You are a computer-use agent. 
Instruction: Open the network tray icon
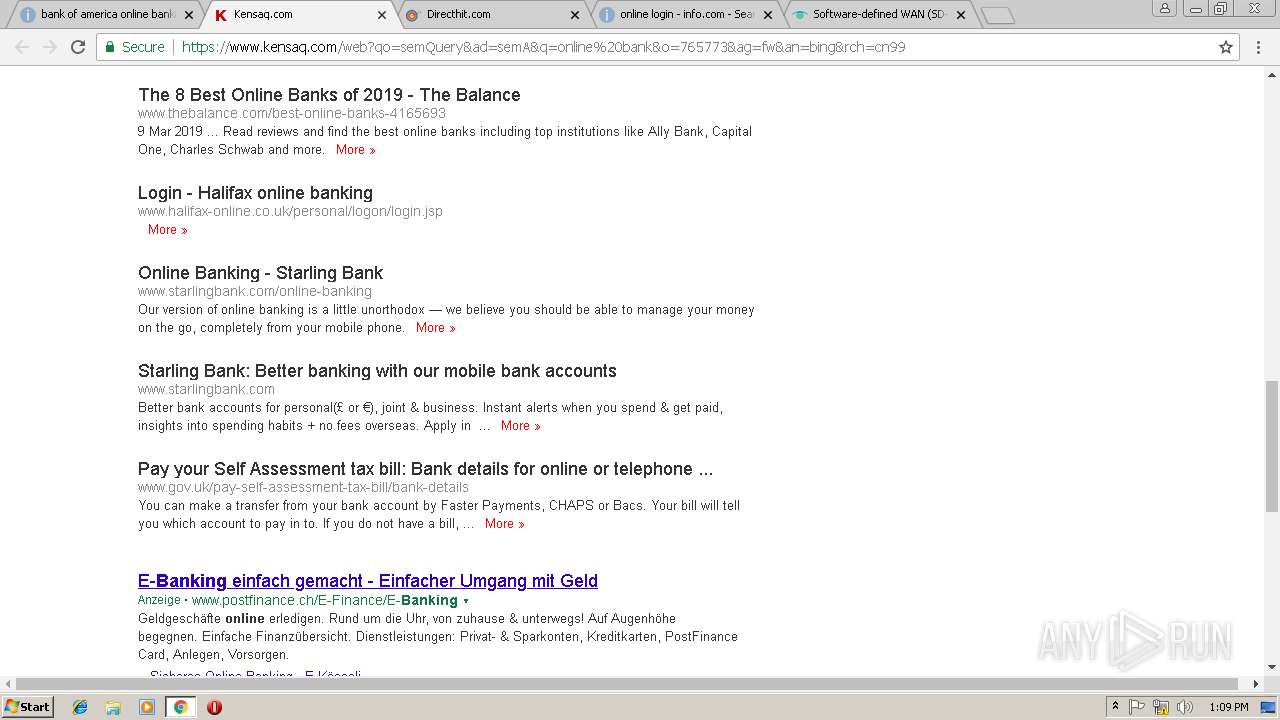click(x=1161, y=707)
